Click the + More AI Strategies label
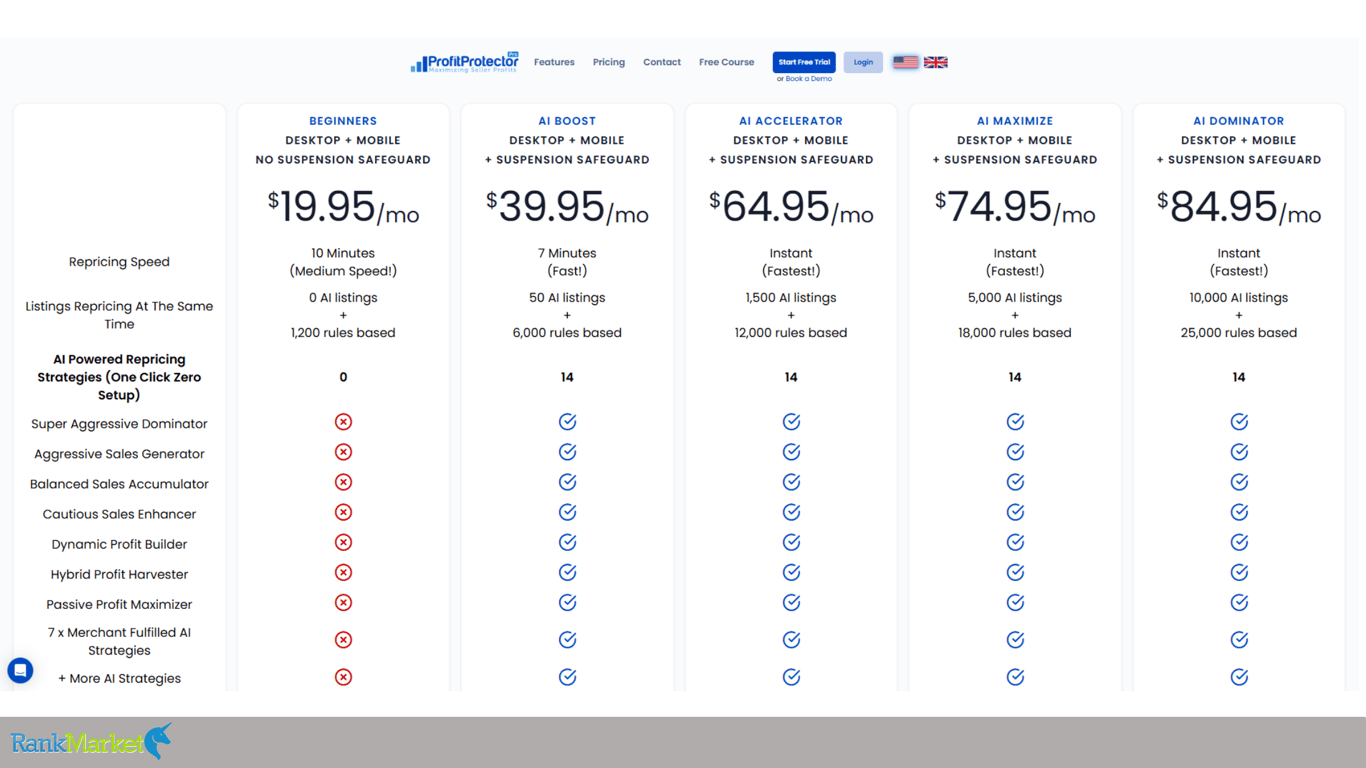The image size is (1366, 768). (119, 678)
